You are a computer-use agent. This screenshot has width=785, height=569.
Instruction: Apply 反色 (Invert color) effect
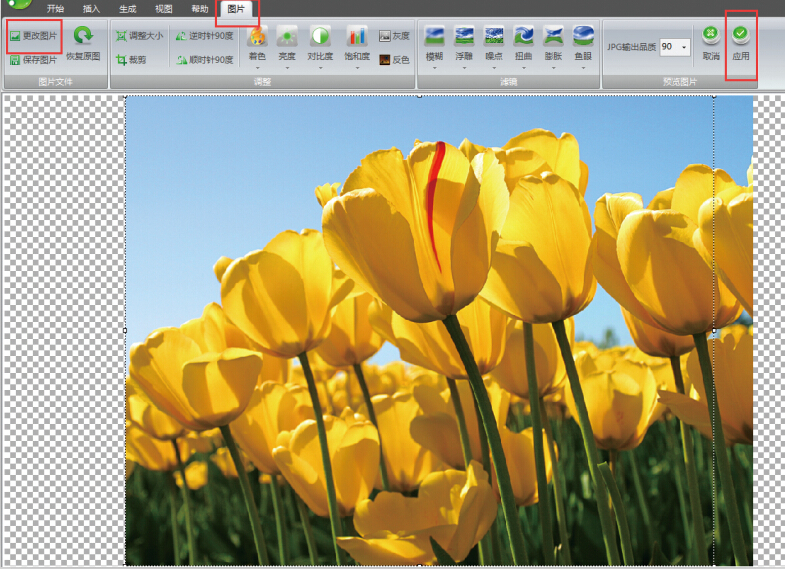394,60
